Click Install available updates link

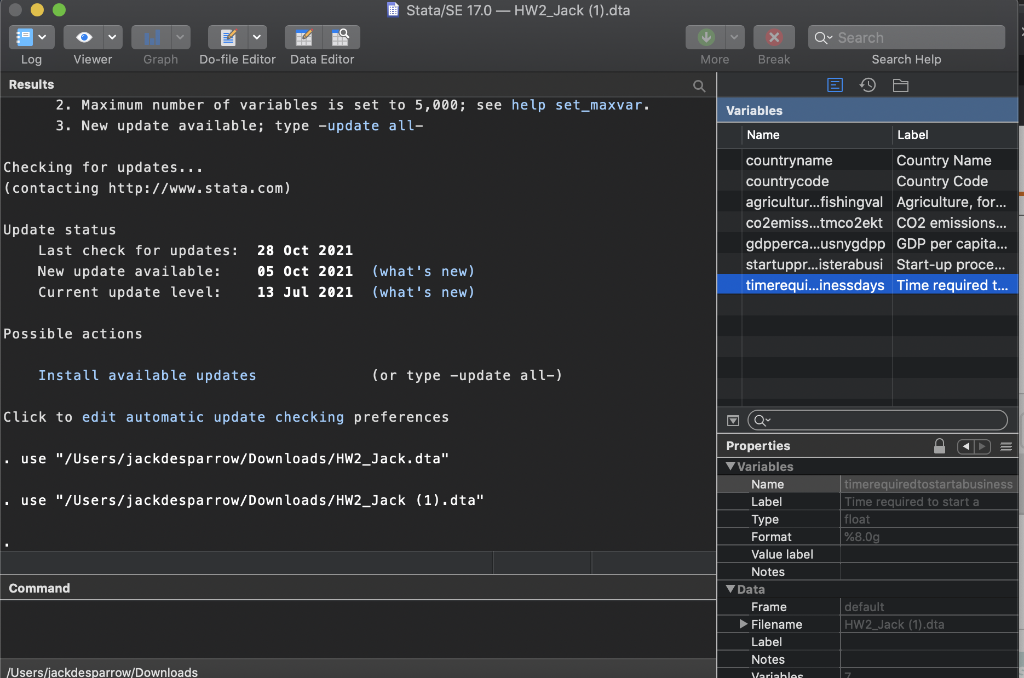click(x=147, y=375)
